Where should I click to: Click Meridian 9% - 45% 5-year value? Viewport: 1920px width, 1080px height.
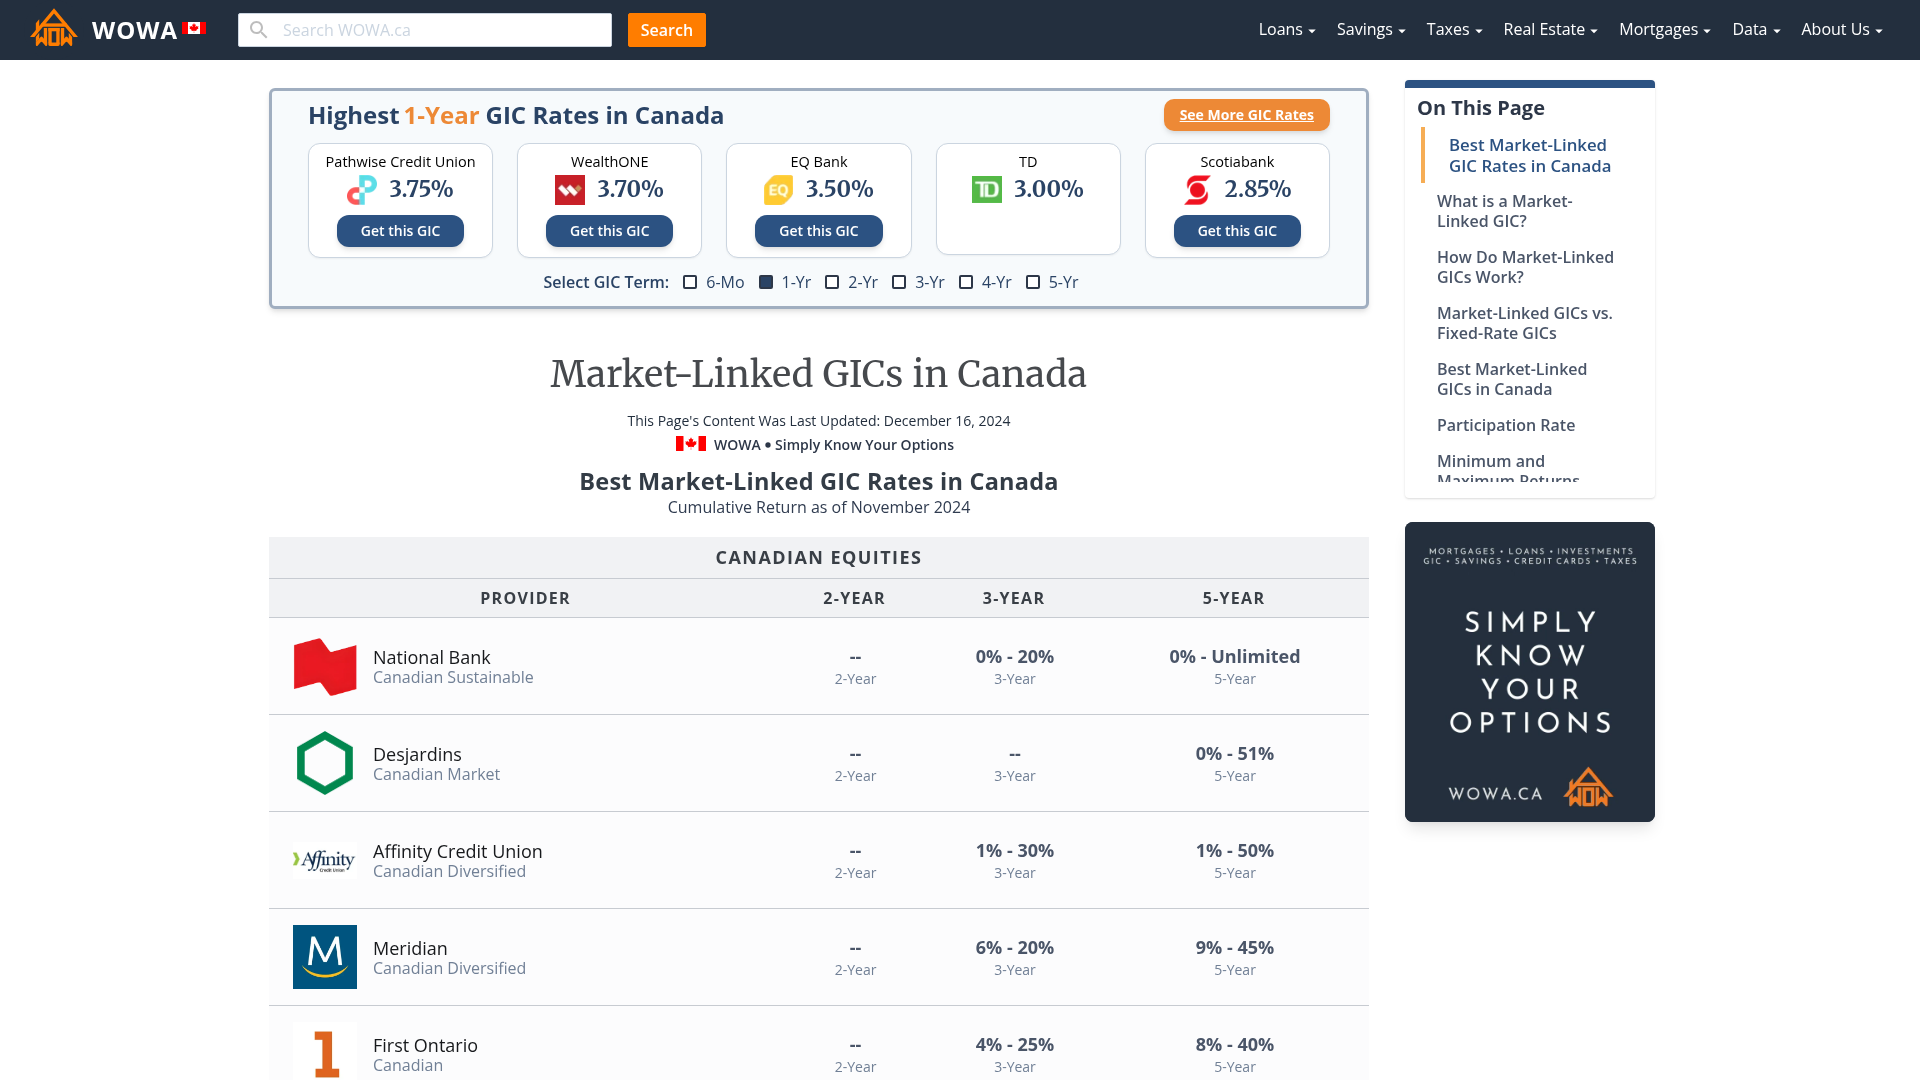tap(1234, 947)
